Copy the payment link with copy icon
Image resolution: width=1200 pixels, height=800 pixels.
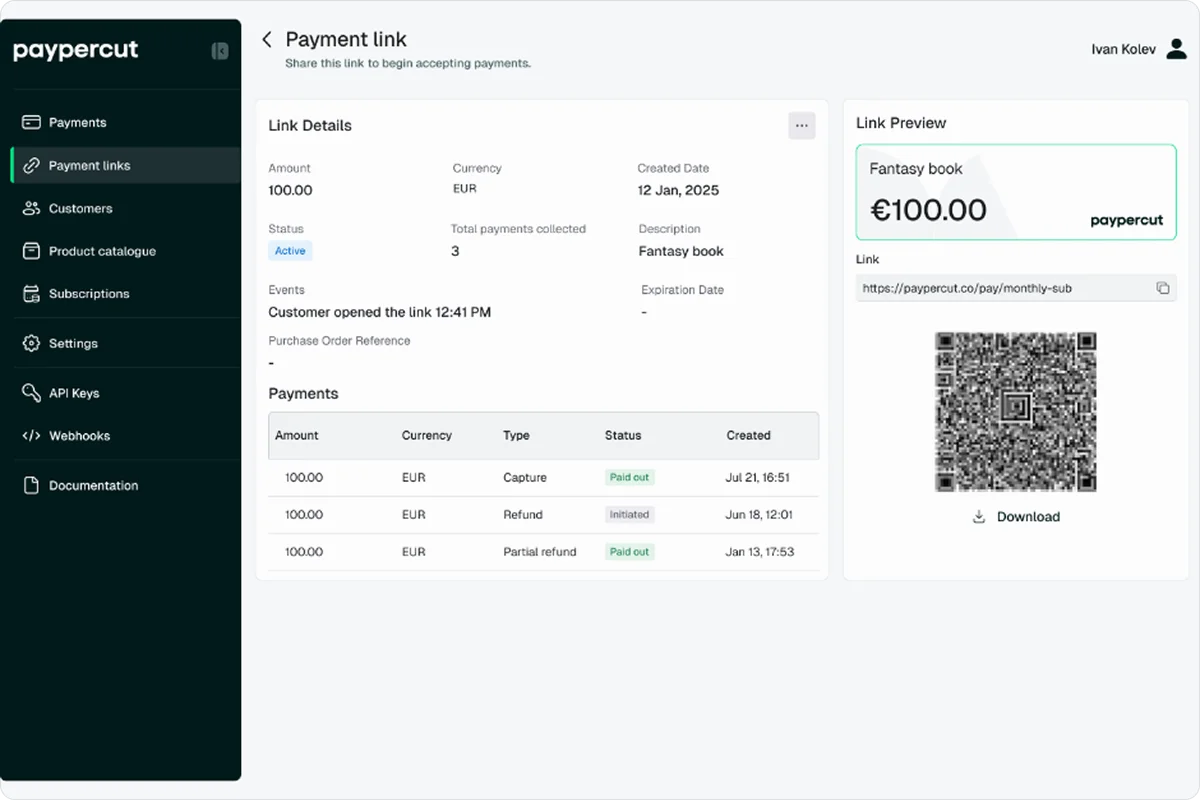point(1163,288)
